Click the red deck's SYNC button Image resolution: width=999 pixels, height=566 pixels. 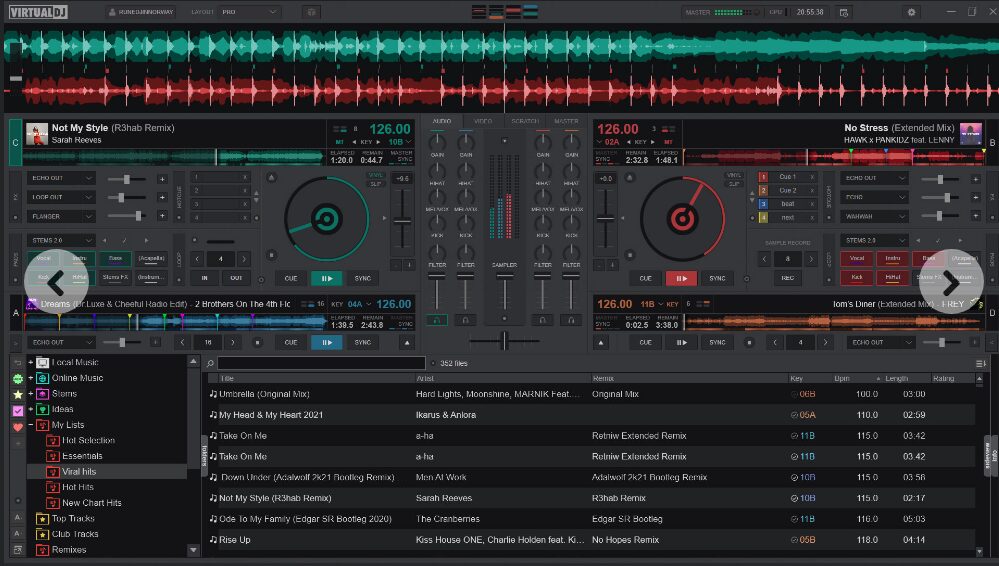[x=717, y=278]
